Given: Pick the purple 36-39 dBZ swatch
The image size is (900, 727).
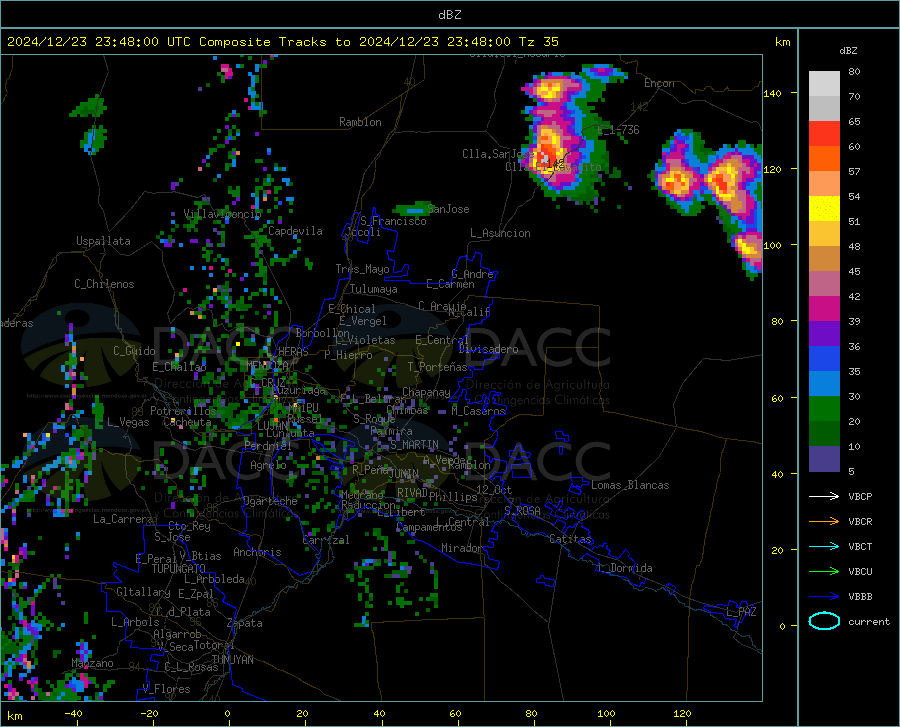Looking at the screenshot, I should point(824,334).
